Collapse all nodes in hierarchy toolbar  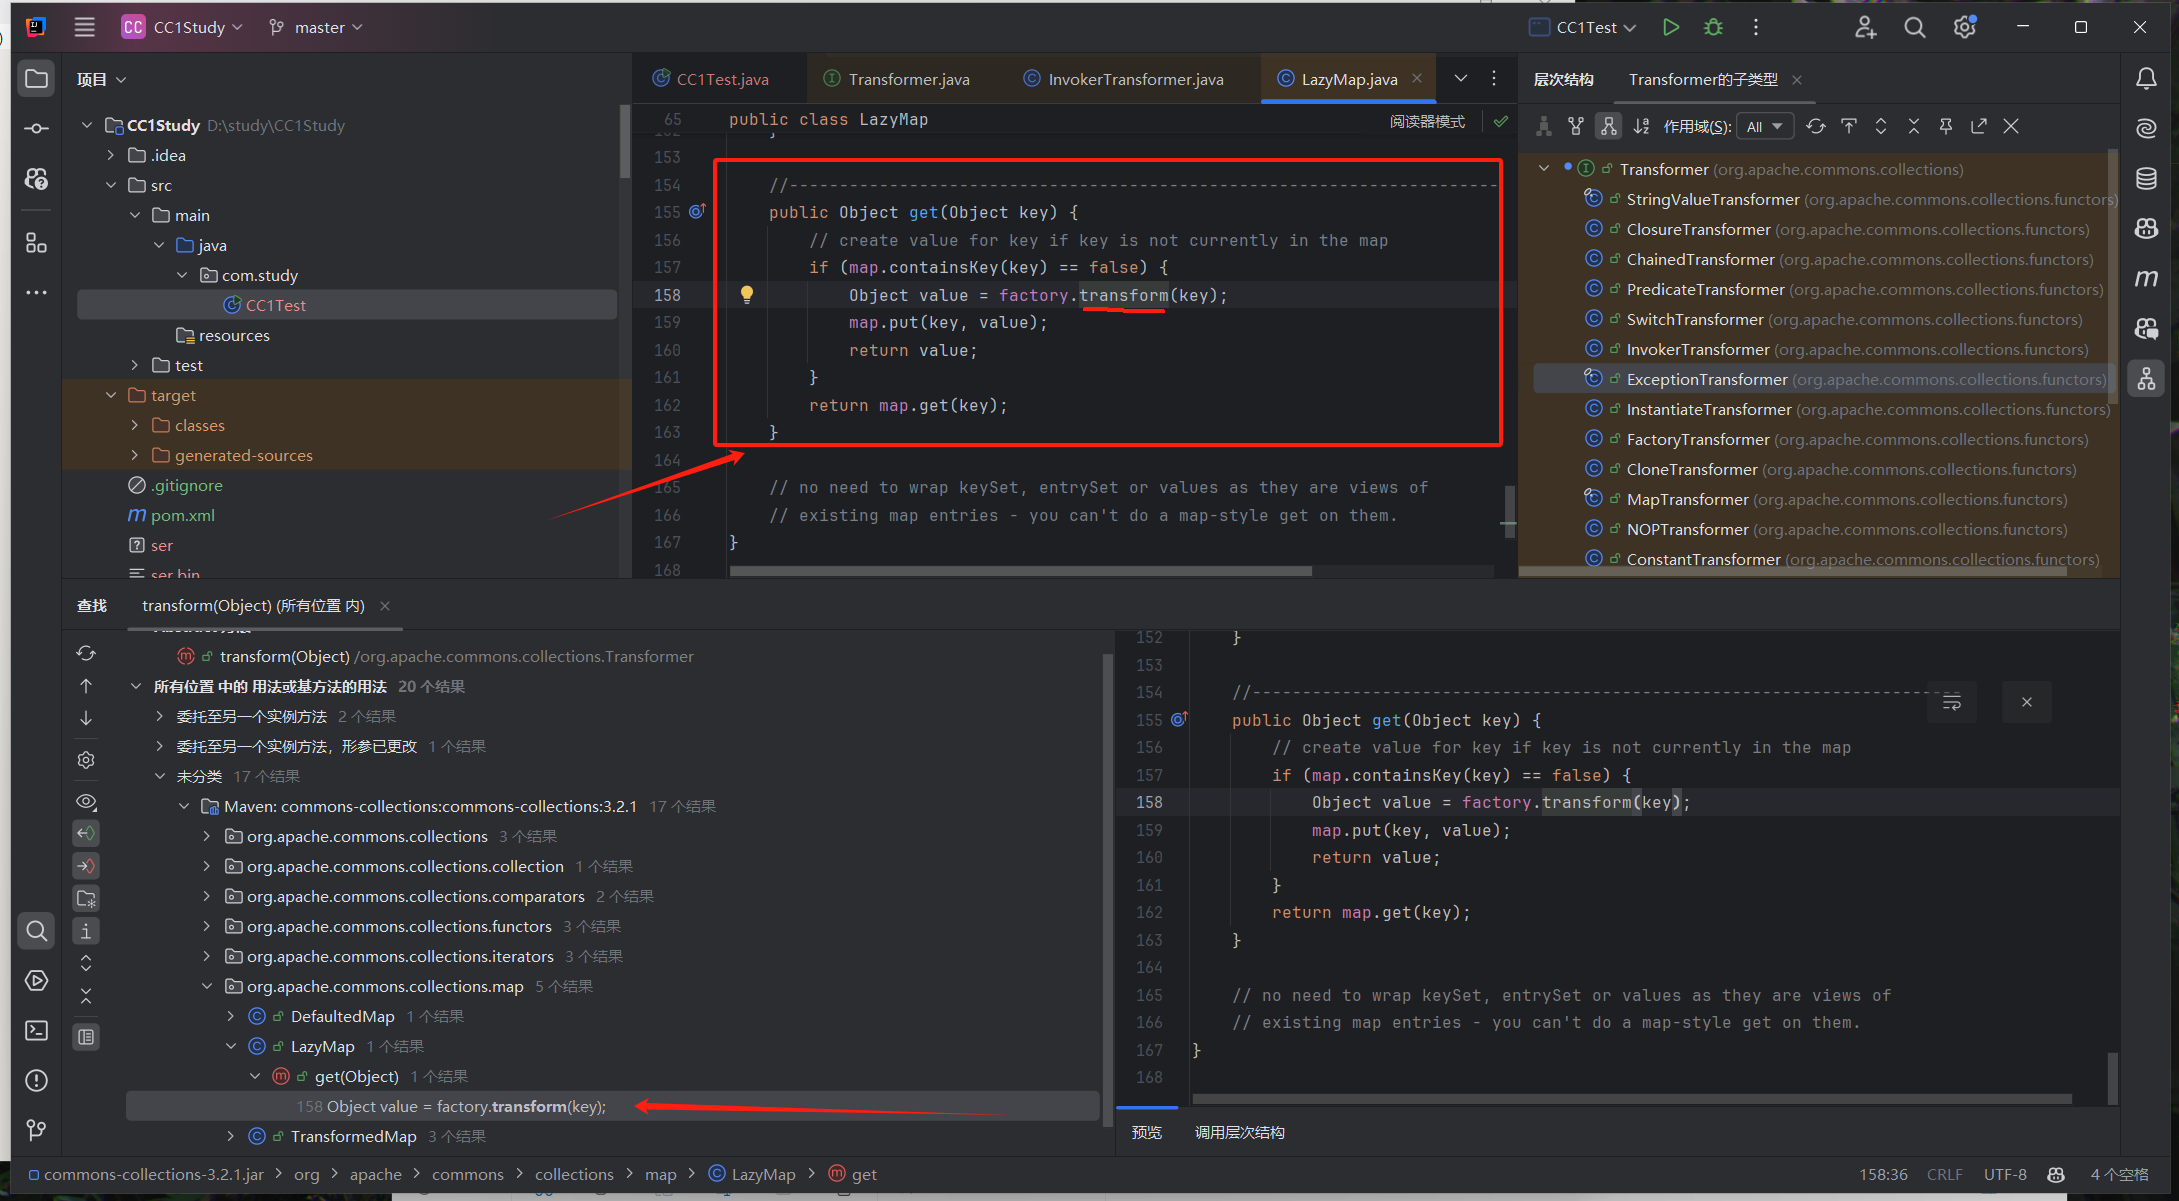(x=1913, y=126)
